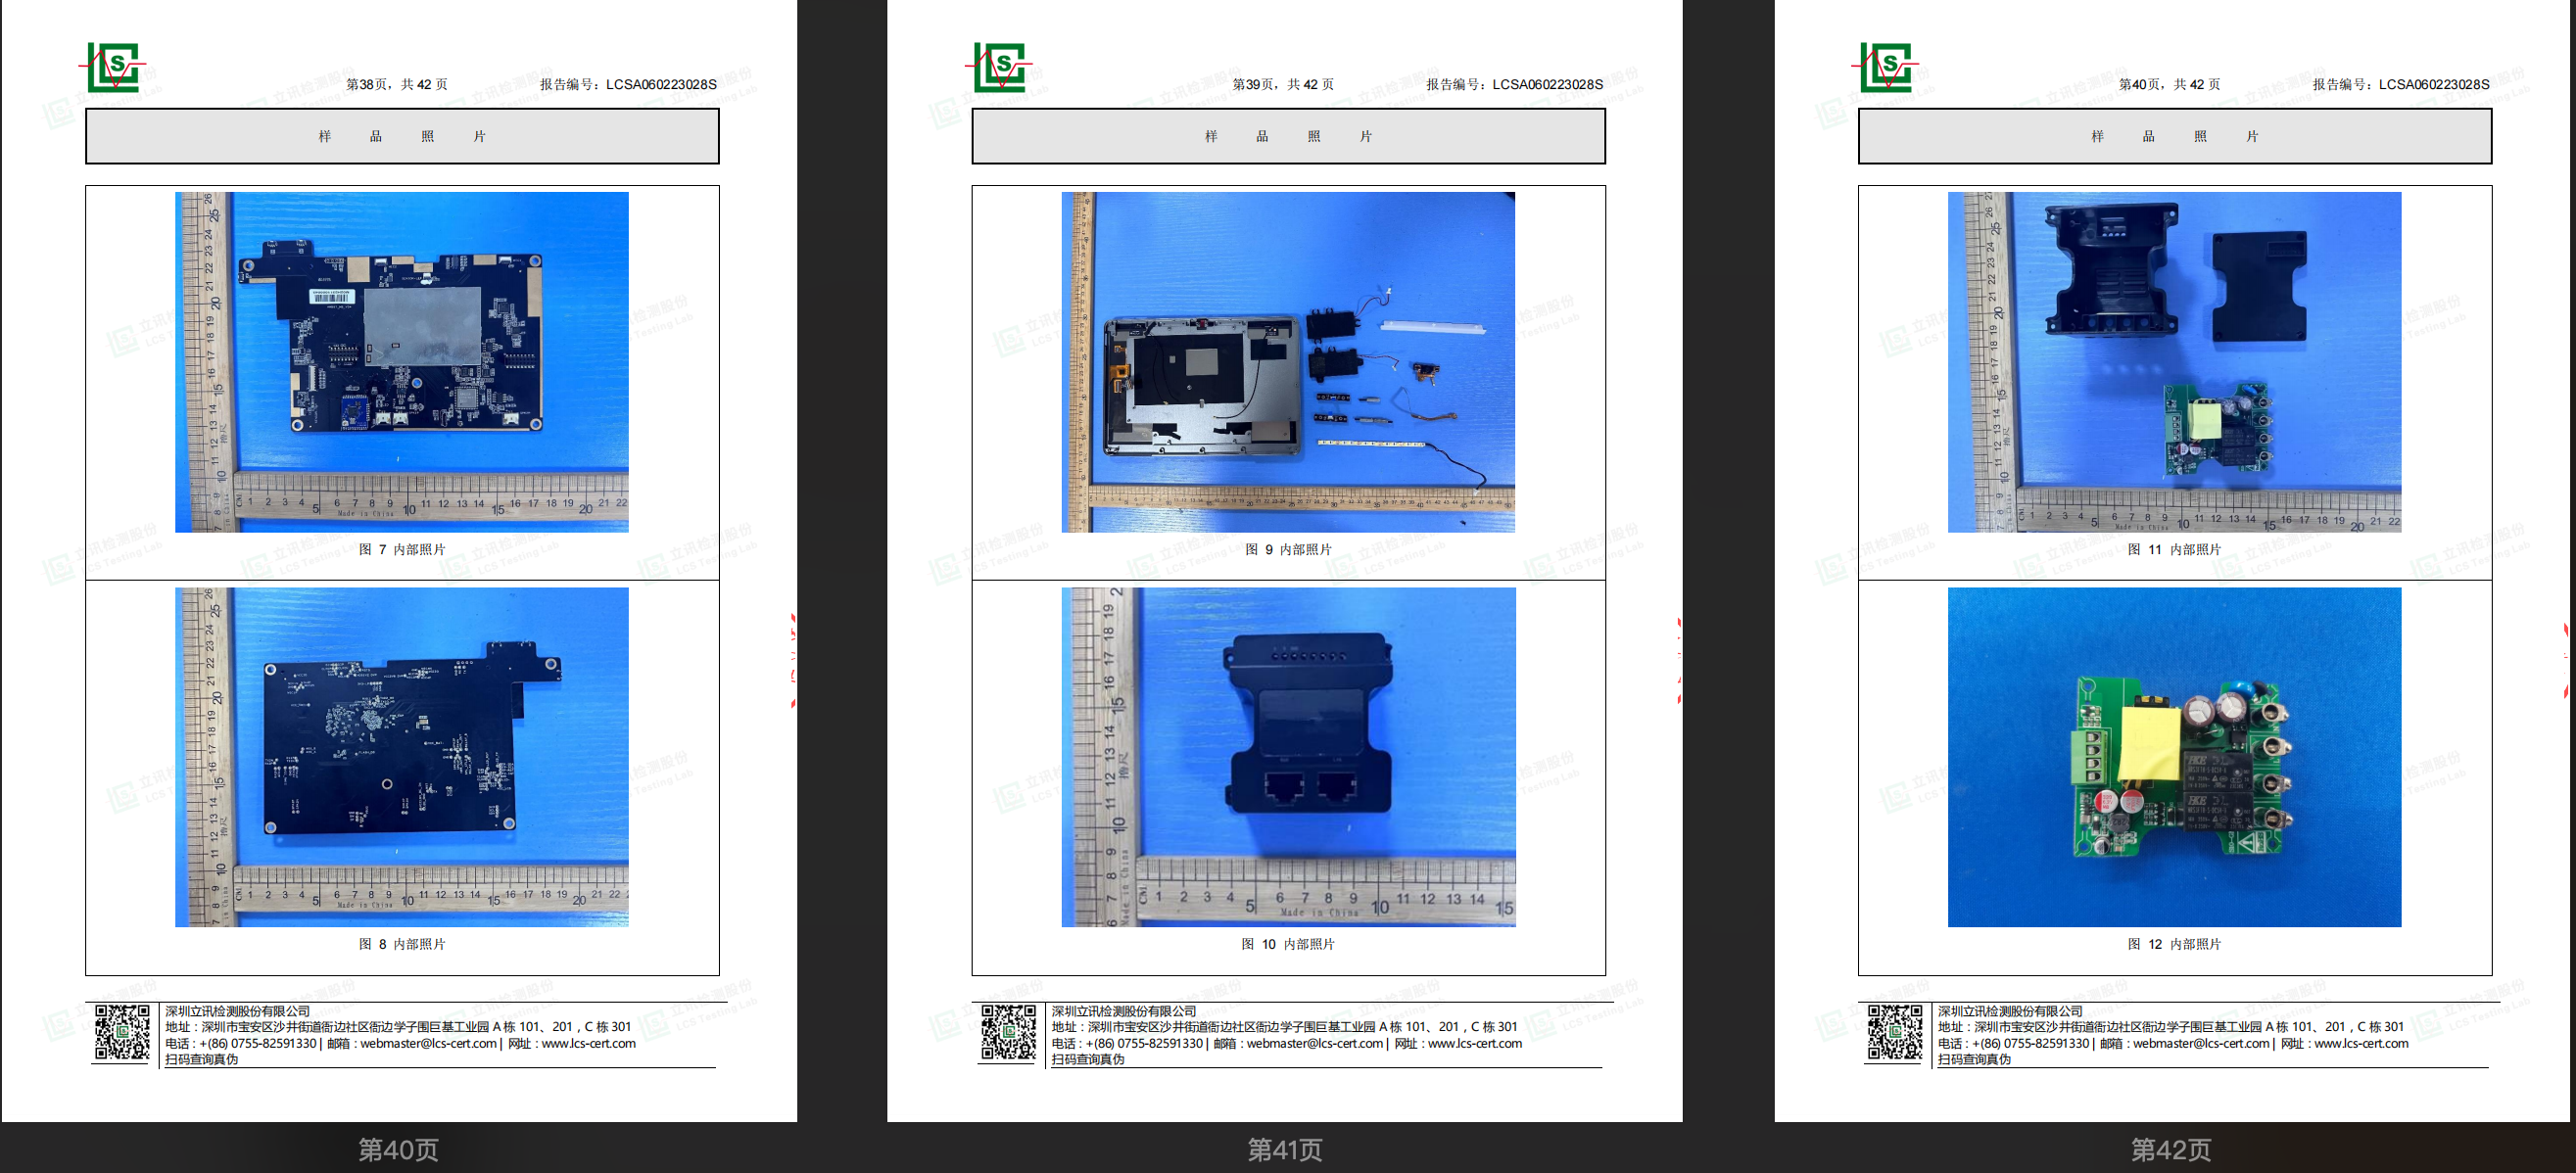Screen dimensions: 2576x1173
Task: Click Figure 8 black PCB back photo
Action: click(402, 756)
